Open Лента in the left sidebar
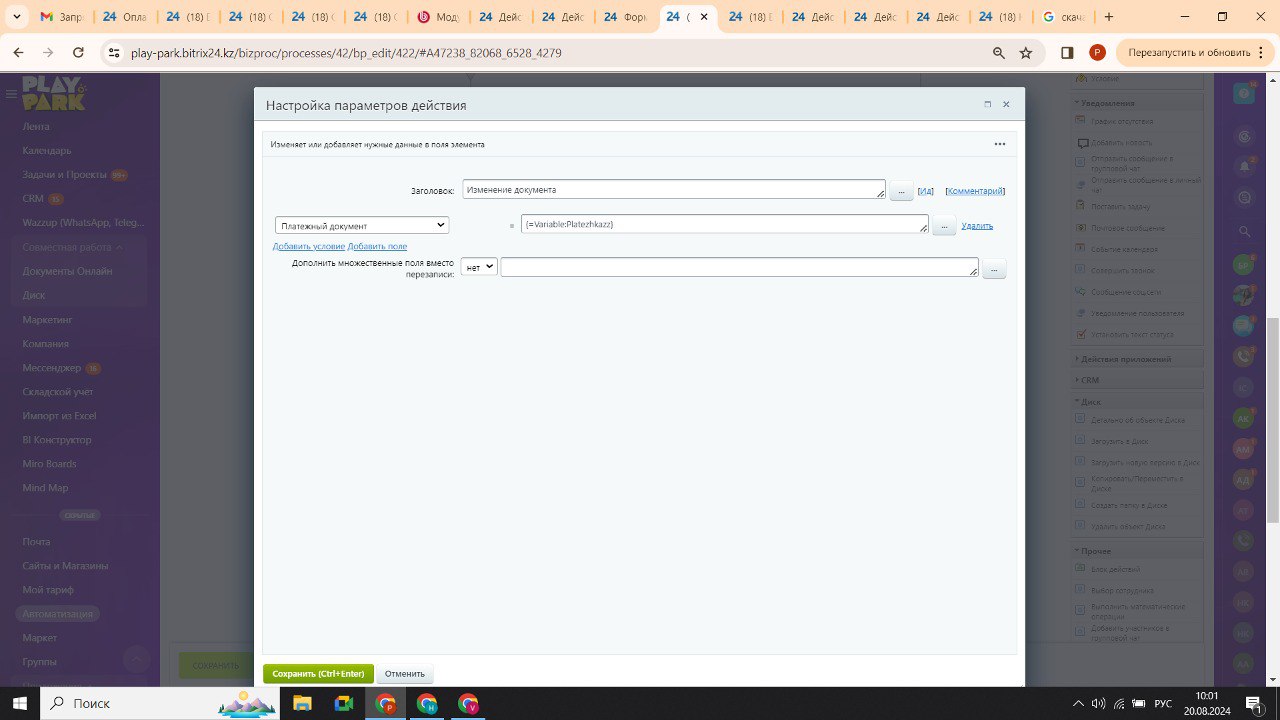The image size is (1280, 720). click(x=36, y=127)
